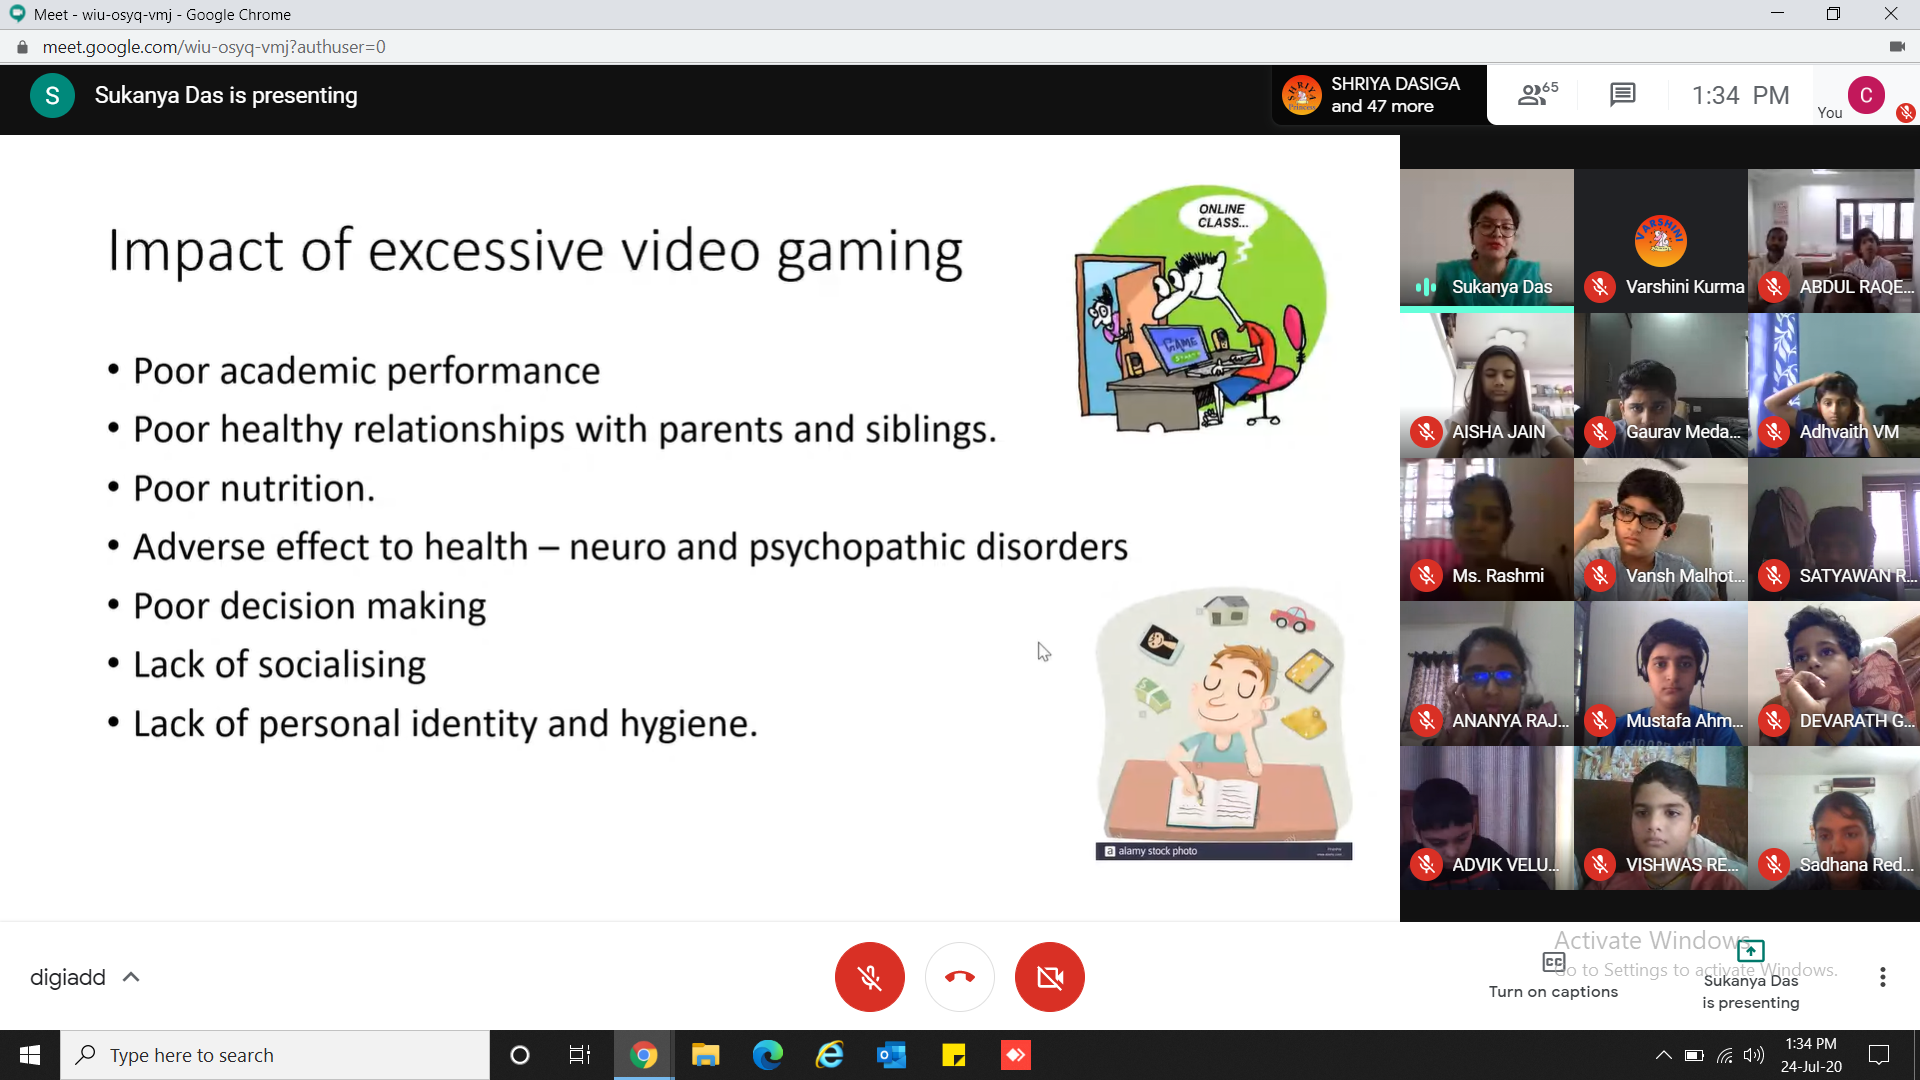Toggle the red microphone mute button

coord(869,977)
